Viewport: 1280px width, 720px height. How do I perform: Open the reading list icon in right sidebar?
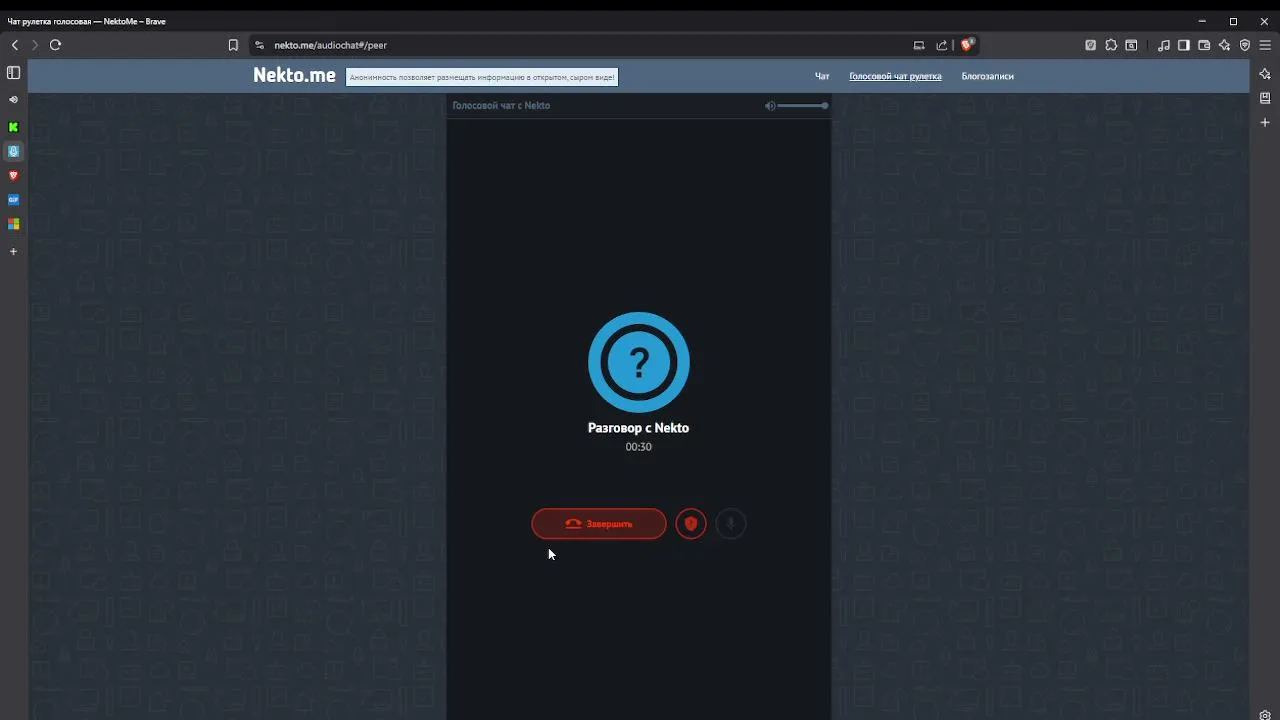(x=1265, y=98)
